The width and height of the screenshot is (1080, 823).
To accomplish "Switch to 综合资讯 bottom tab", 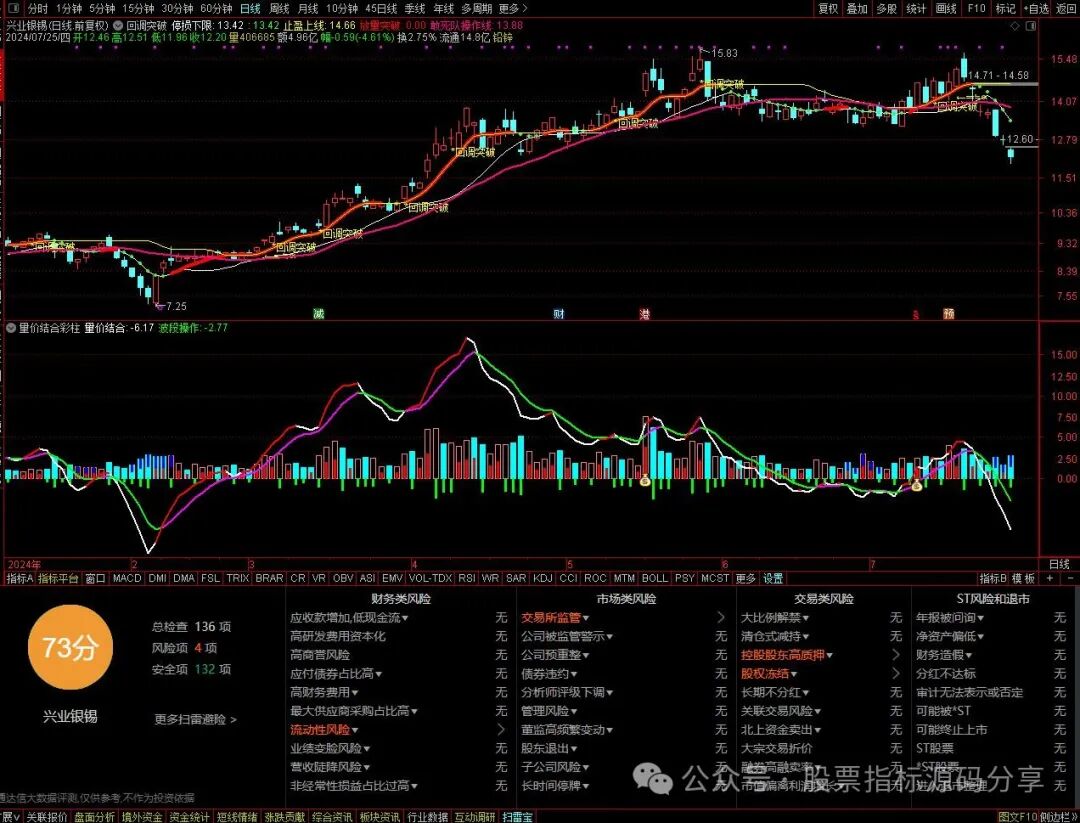I will 332,817.
